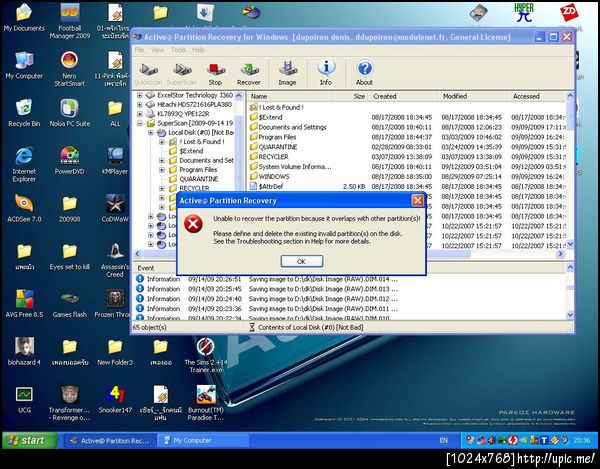Click the greyed QuickScan toolbar icon
Image resolution: width=600 pixels, height=469 pixels.
(148, 73)
